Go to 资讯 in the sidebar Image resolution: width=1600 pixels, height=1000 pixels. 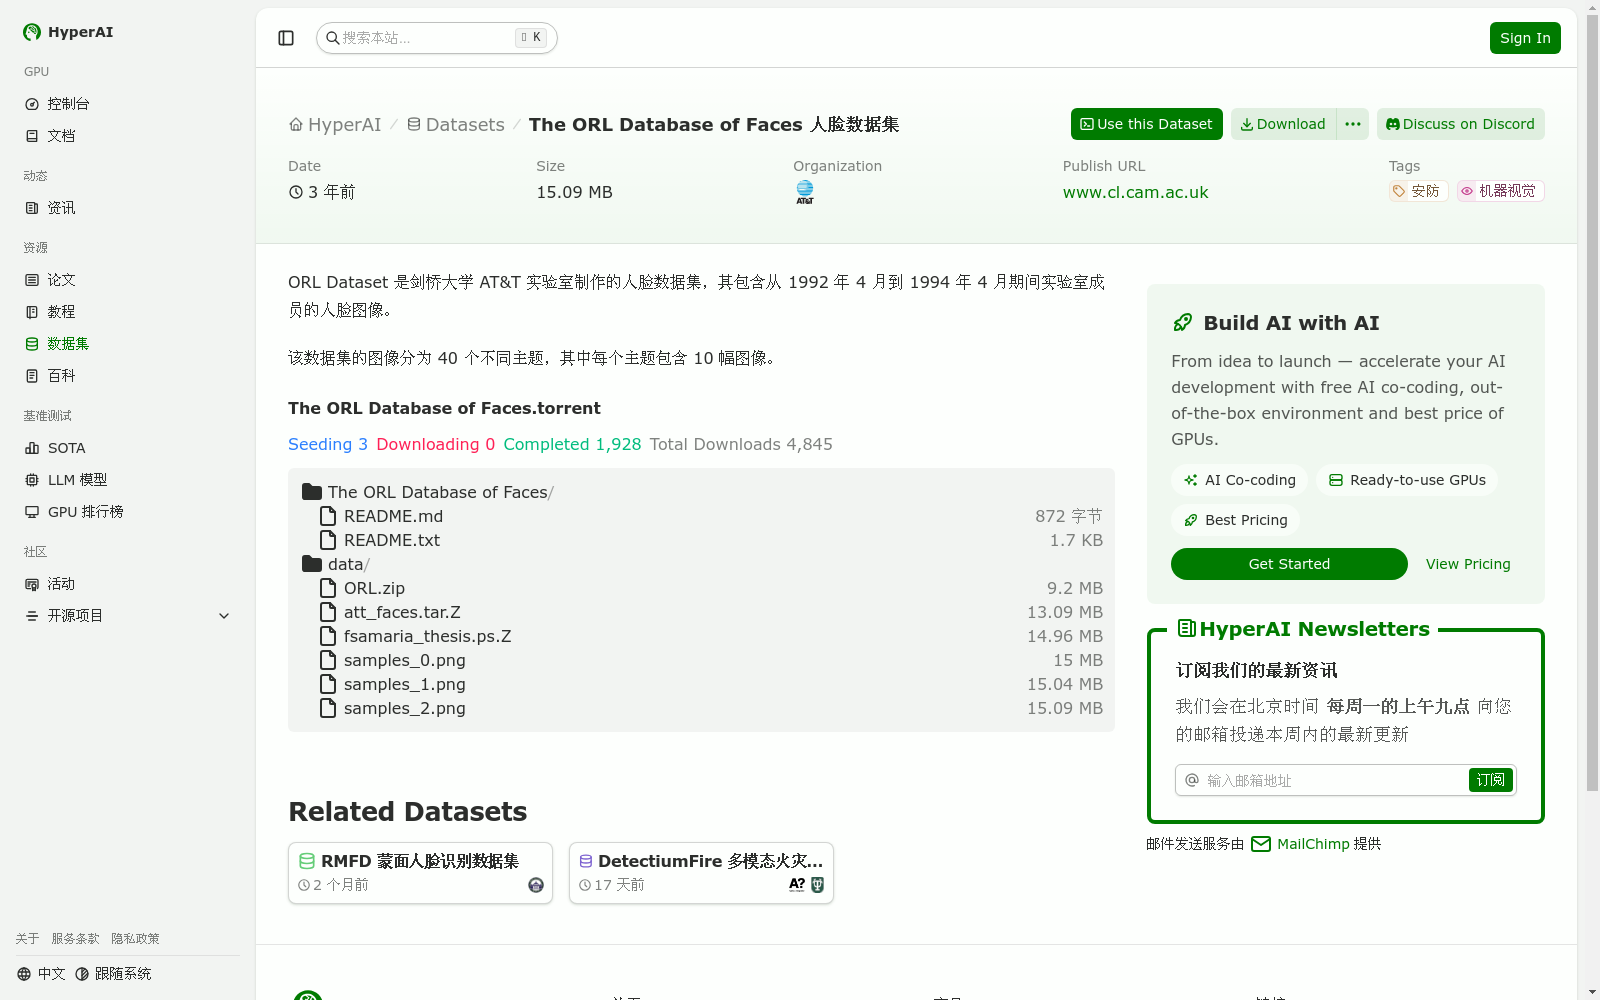[128, 208]
